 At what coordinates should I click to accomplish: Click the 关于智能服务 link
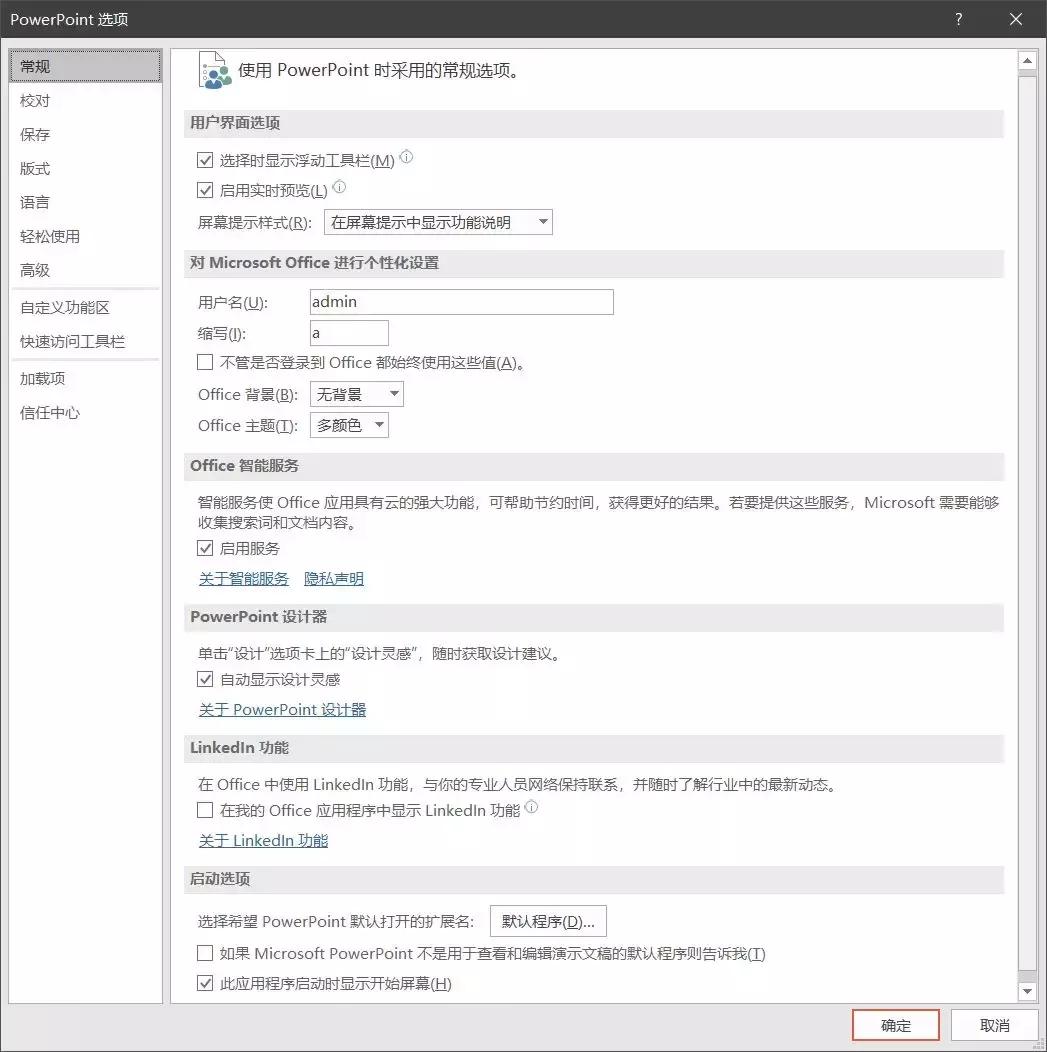point(243,579)
